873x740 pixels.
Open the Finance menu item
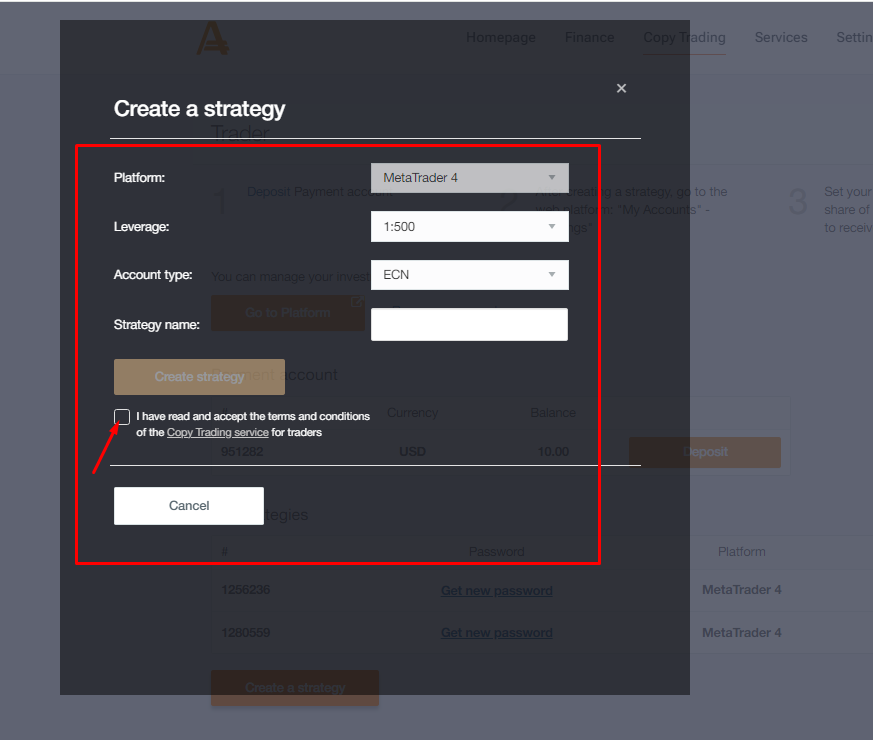coord(589,38)
